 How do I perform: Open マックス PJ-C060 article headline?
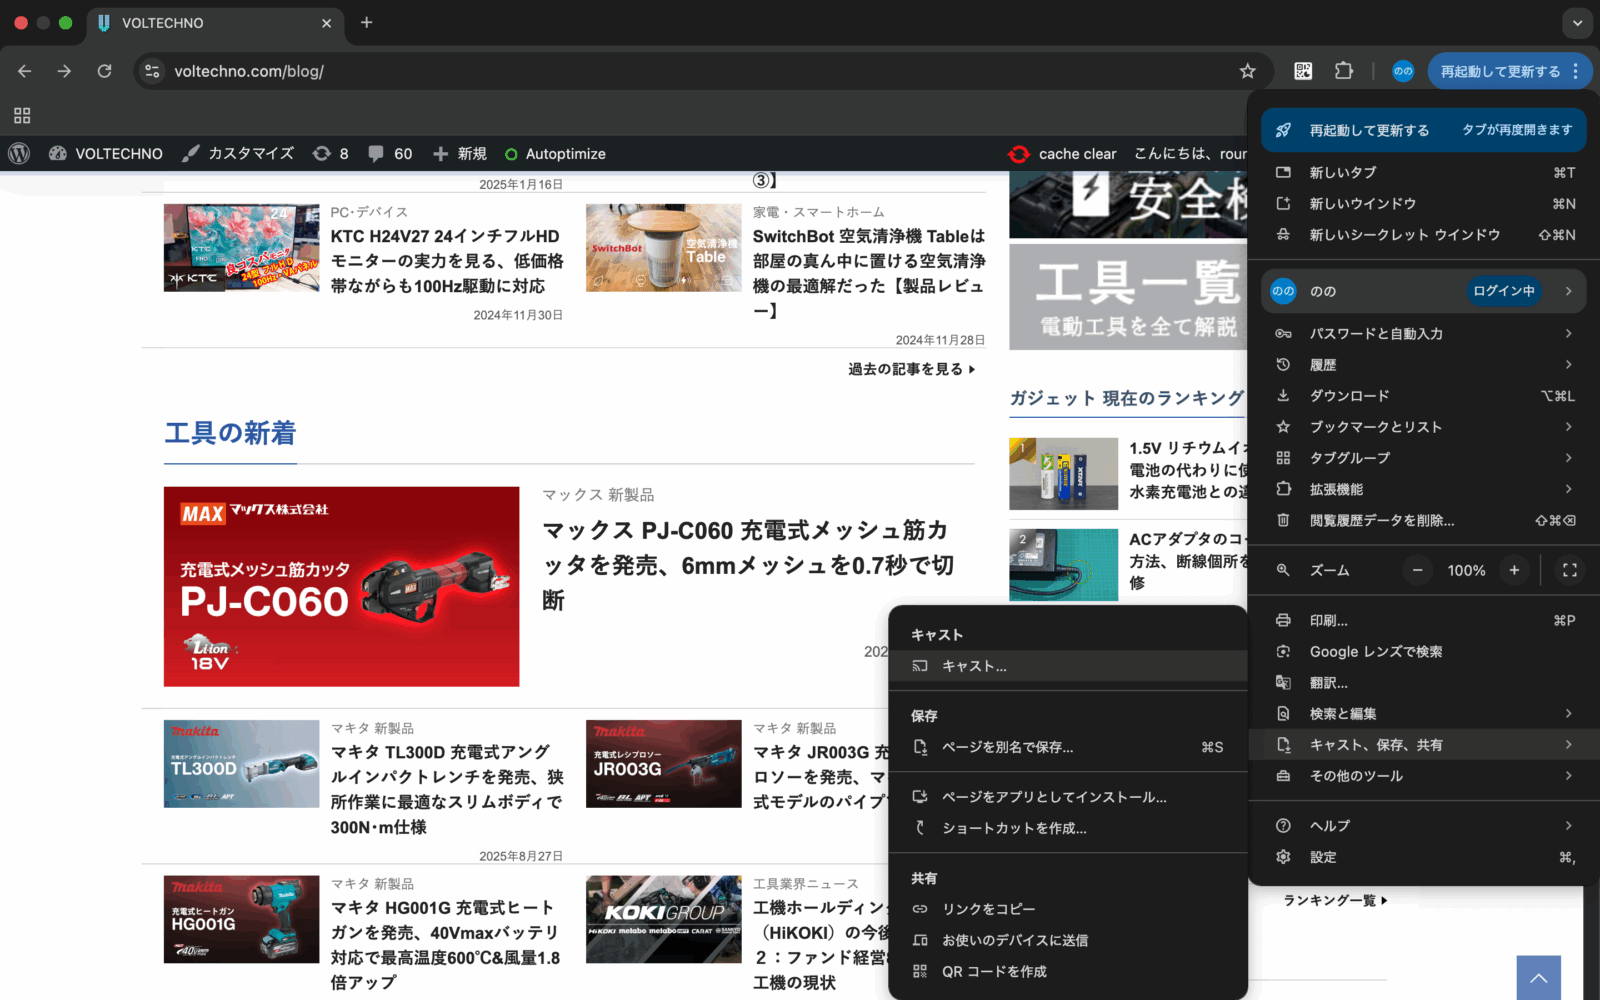[x=748, y=565]
